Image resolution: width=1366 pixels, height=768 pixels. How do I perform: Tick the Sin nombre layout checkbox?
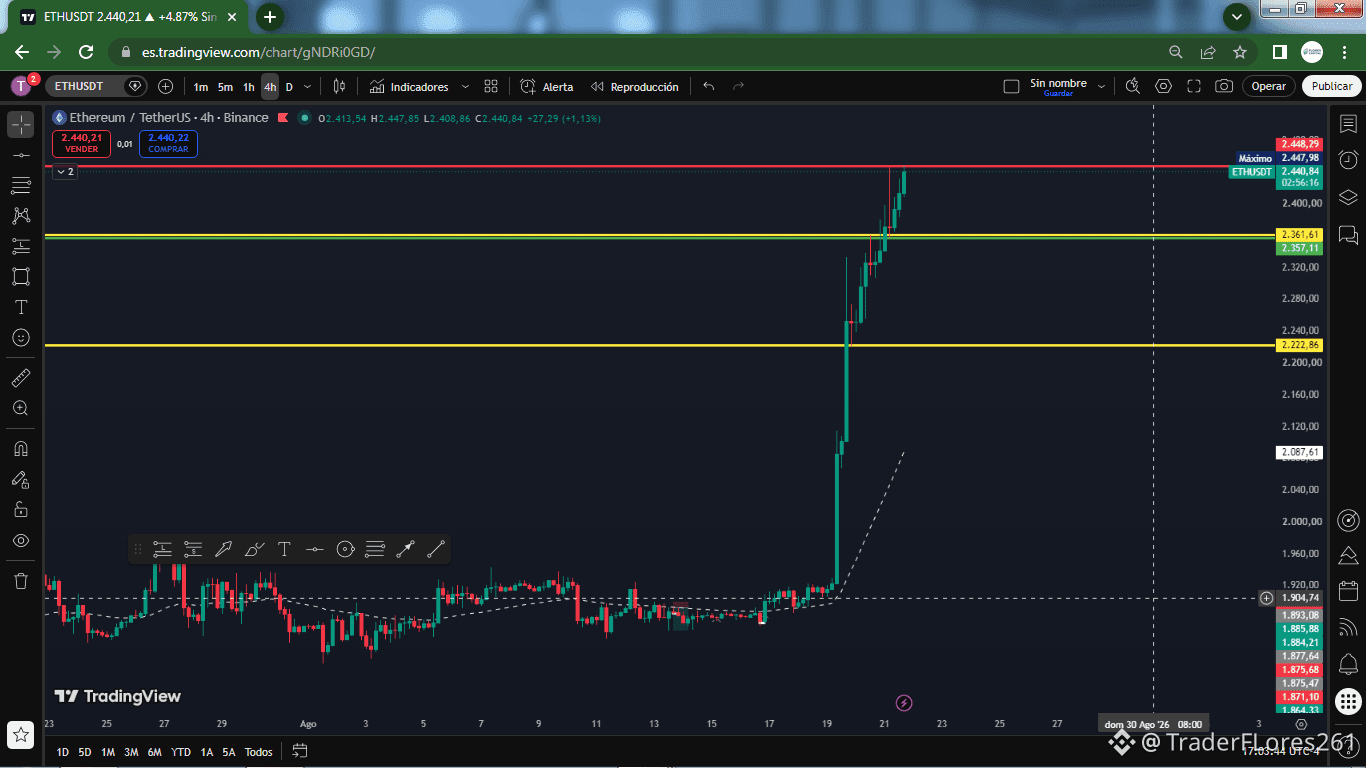pos(1011,87)
